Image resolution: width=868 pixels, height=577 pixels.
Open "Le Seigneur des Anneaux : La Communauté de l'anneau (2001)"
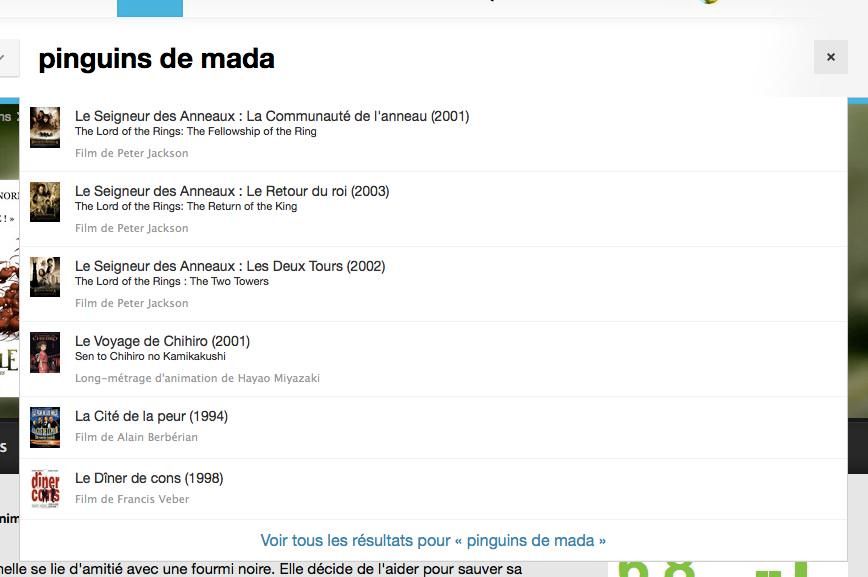(x=271, y=116)
